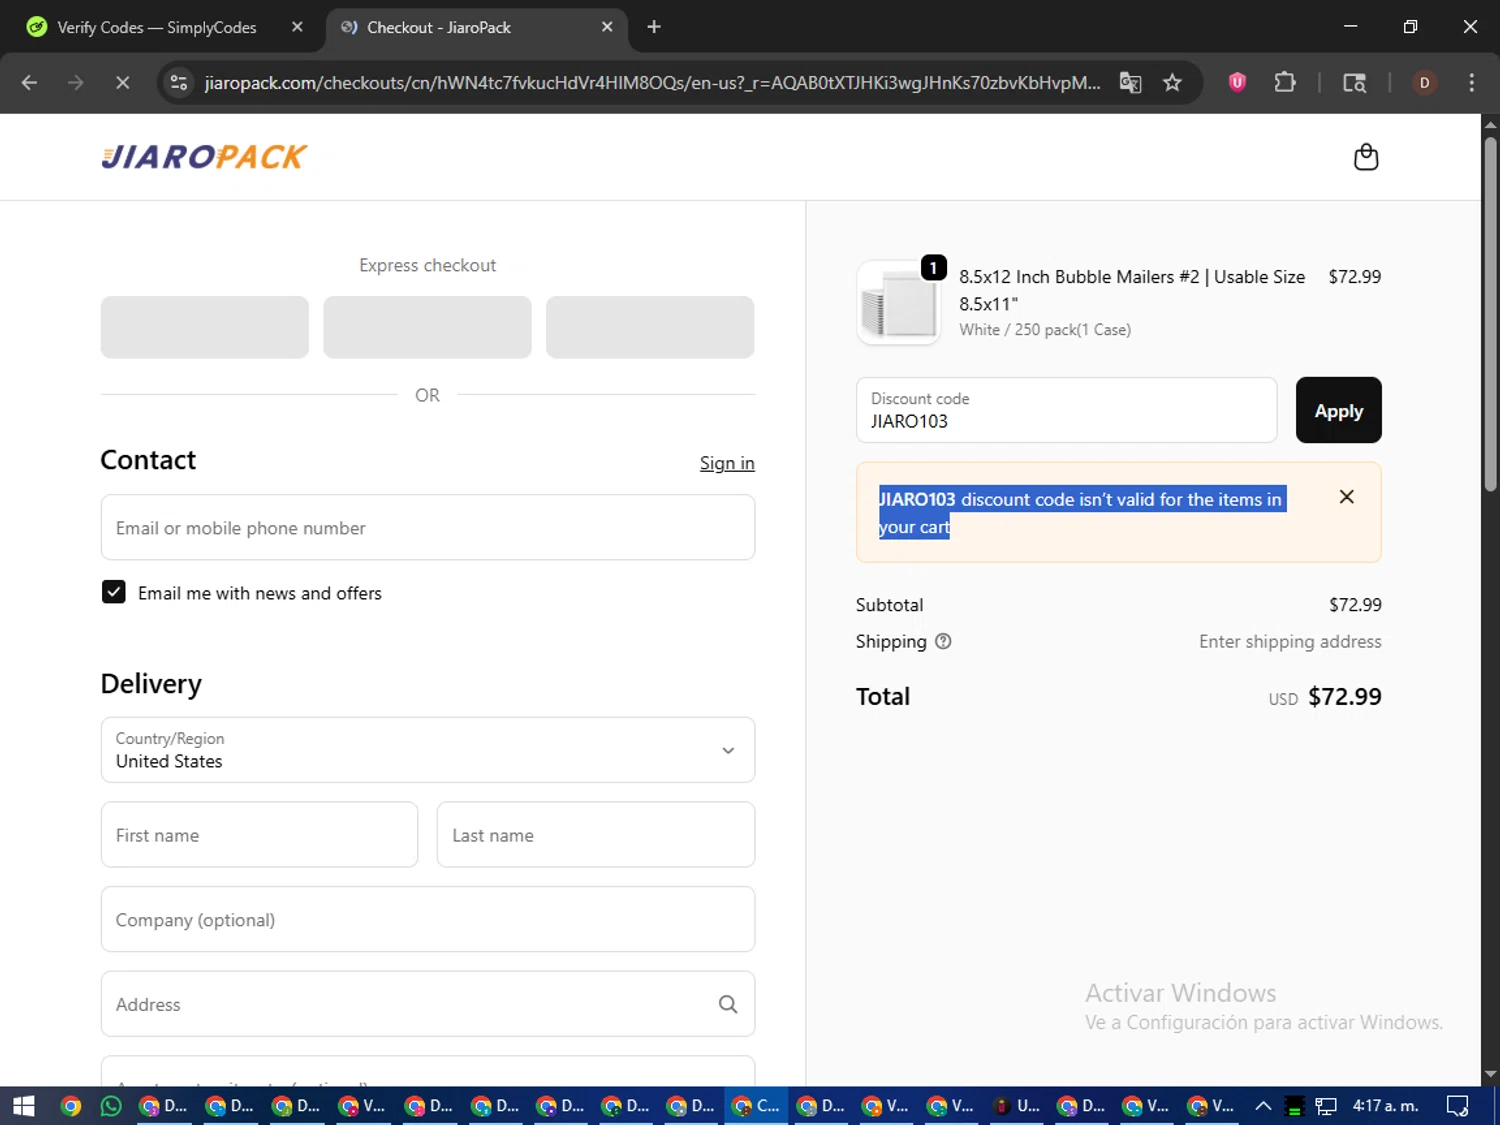
Task: Open the active C... Chrome taskbar window
Action: click(x=756, y=1105)
